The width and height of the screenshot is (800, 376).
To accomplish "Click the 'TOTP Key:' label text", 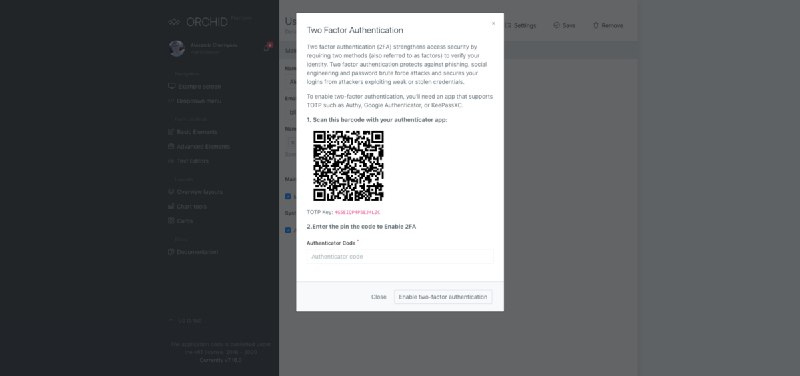I will tap(320, 212).
